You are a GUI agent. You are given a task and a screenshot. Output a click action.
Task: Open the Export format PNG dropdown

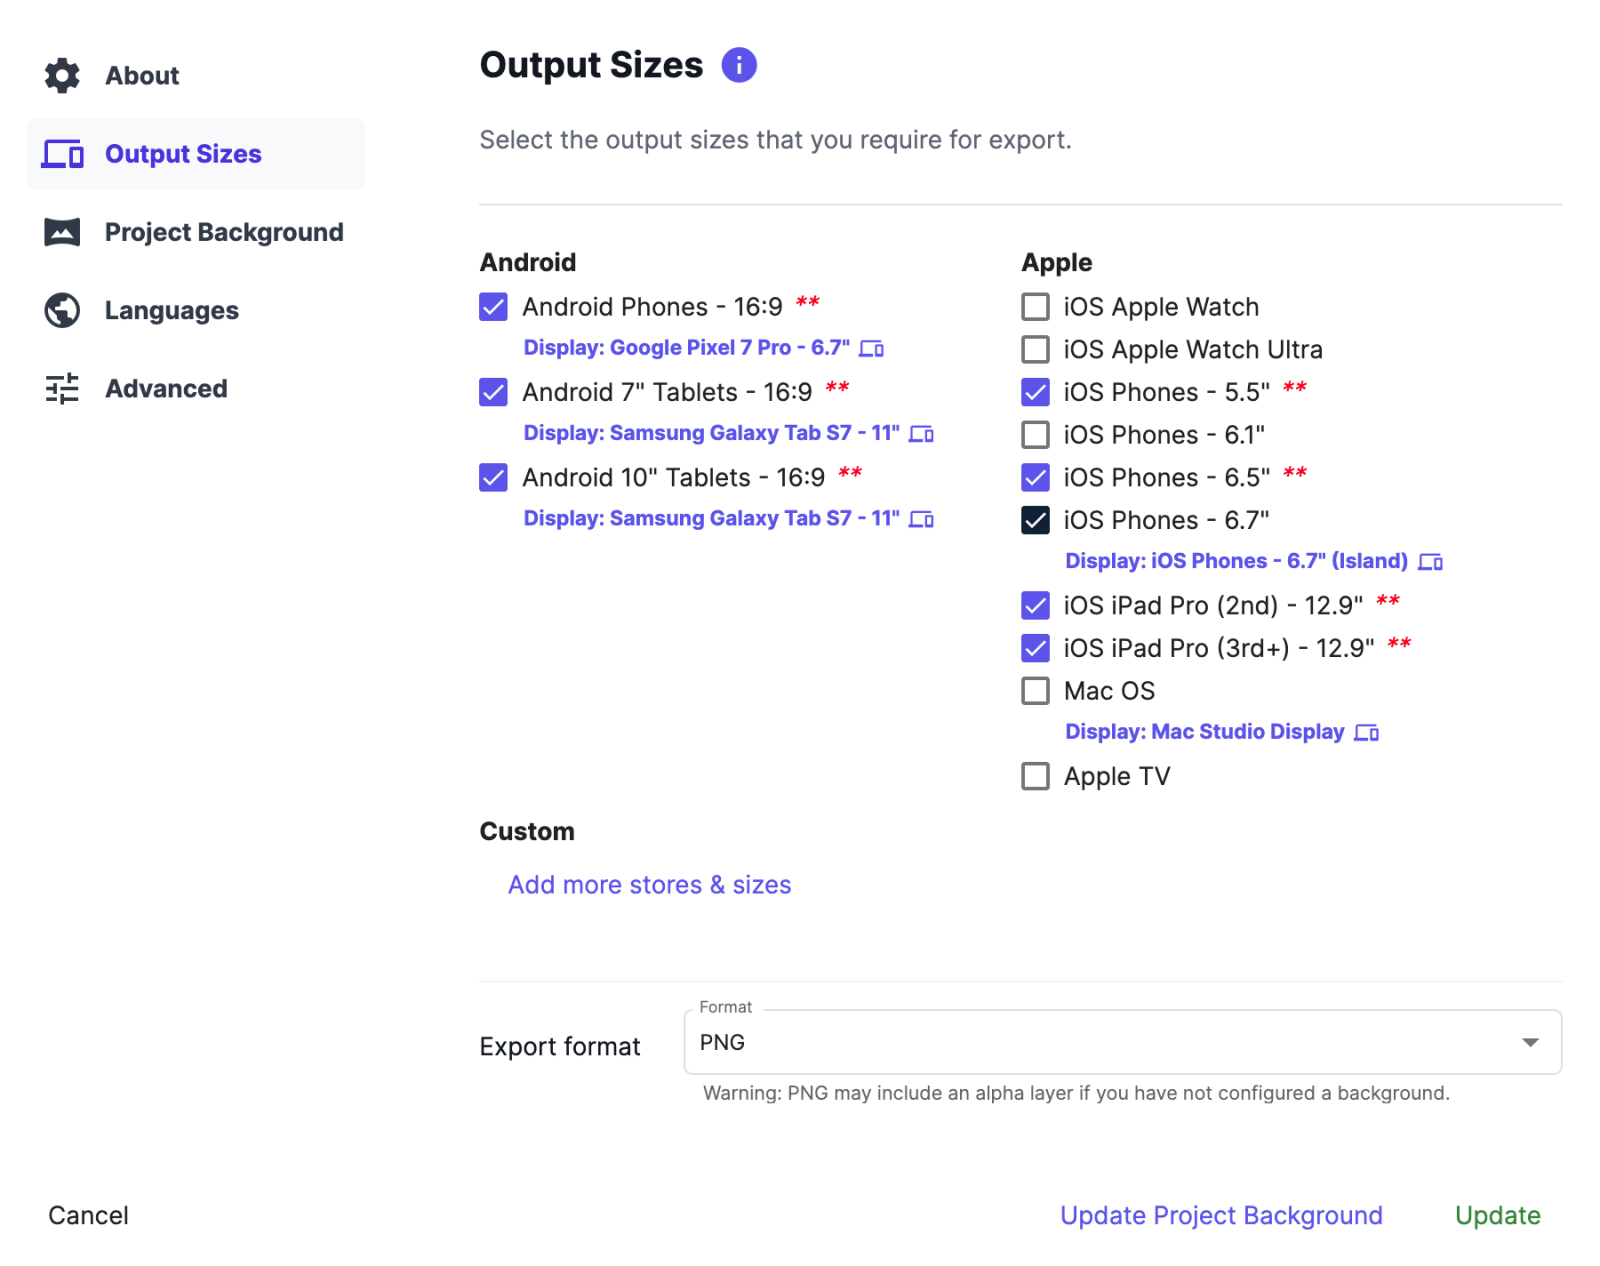coord(1121,1042)
